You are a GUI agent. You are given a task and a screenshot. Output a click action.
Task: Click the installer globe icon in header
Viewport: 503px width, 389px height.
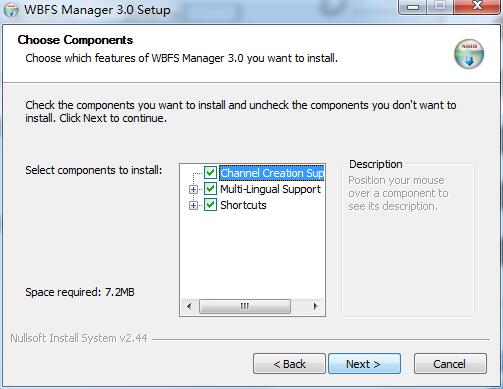(469, 54)
